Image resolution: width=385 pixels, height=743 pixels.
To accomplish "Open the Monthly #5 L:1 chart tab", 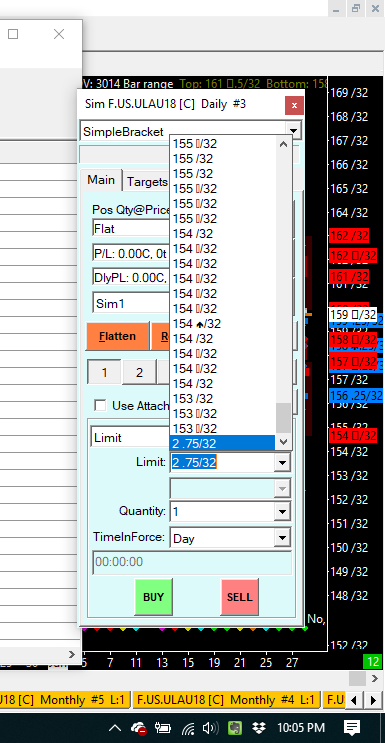I will [x=64, y=699].
